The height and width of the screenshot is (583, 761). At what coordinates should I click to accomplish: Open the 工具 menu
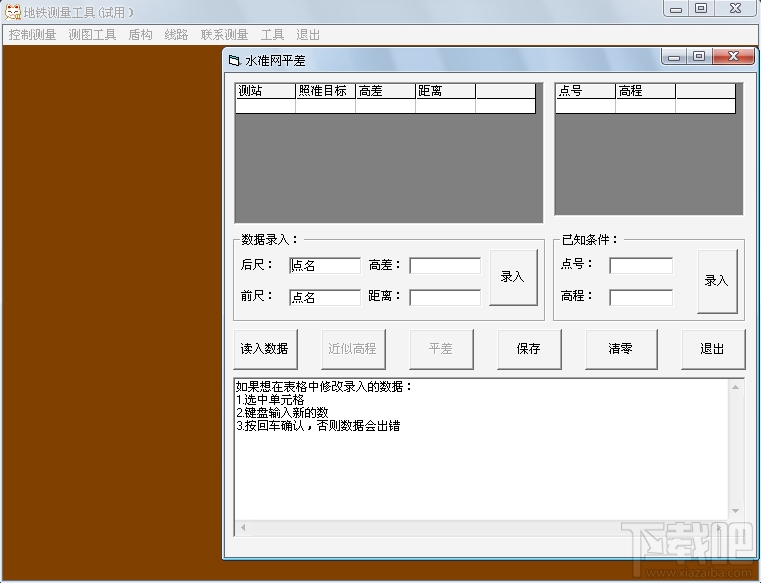click(x=272, y=35)
